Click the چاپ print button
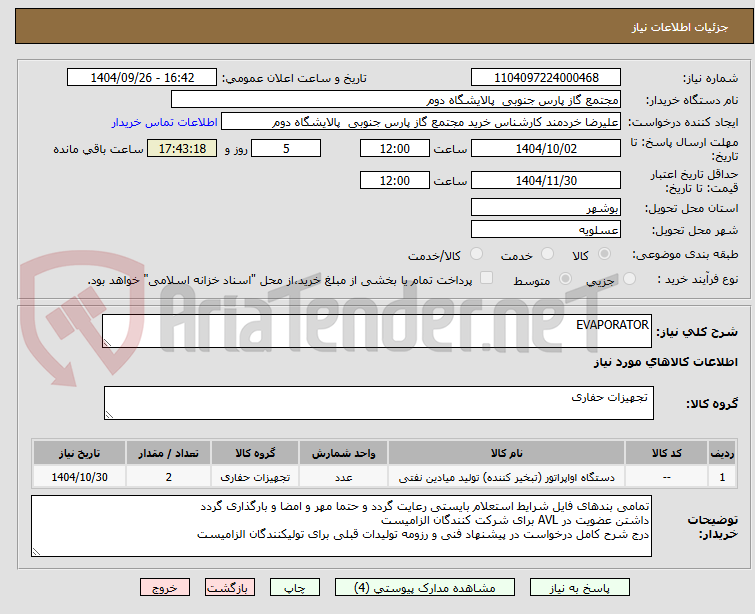 (x=295, y=588)
